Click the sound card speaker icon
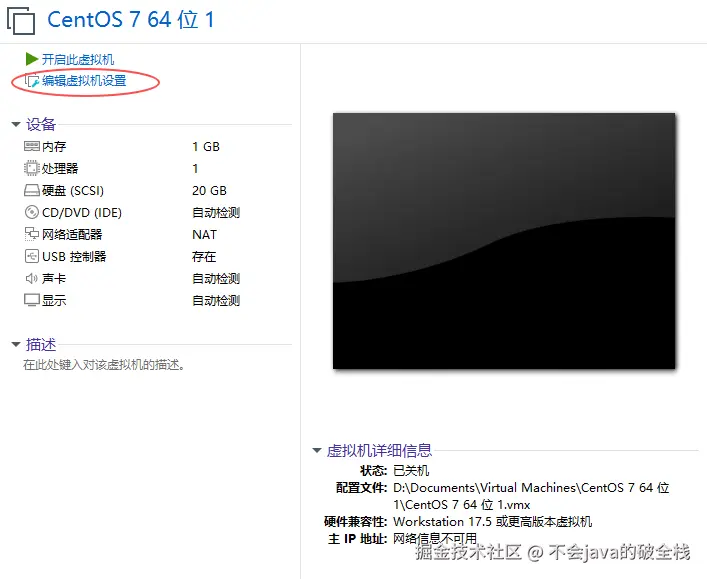This screenshot has height=579, width=707. (32, 278)
